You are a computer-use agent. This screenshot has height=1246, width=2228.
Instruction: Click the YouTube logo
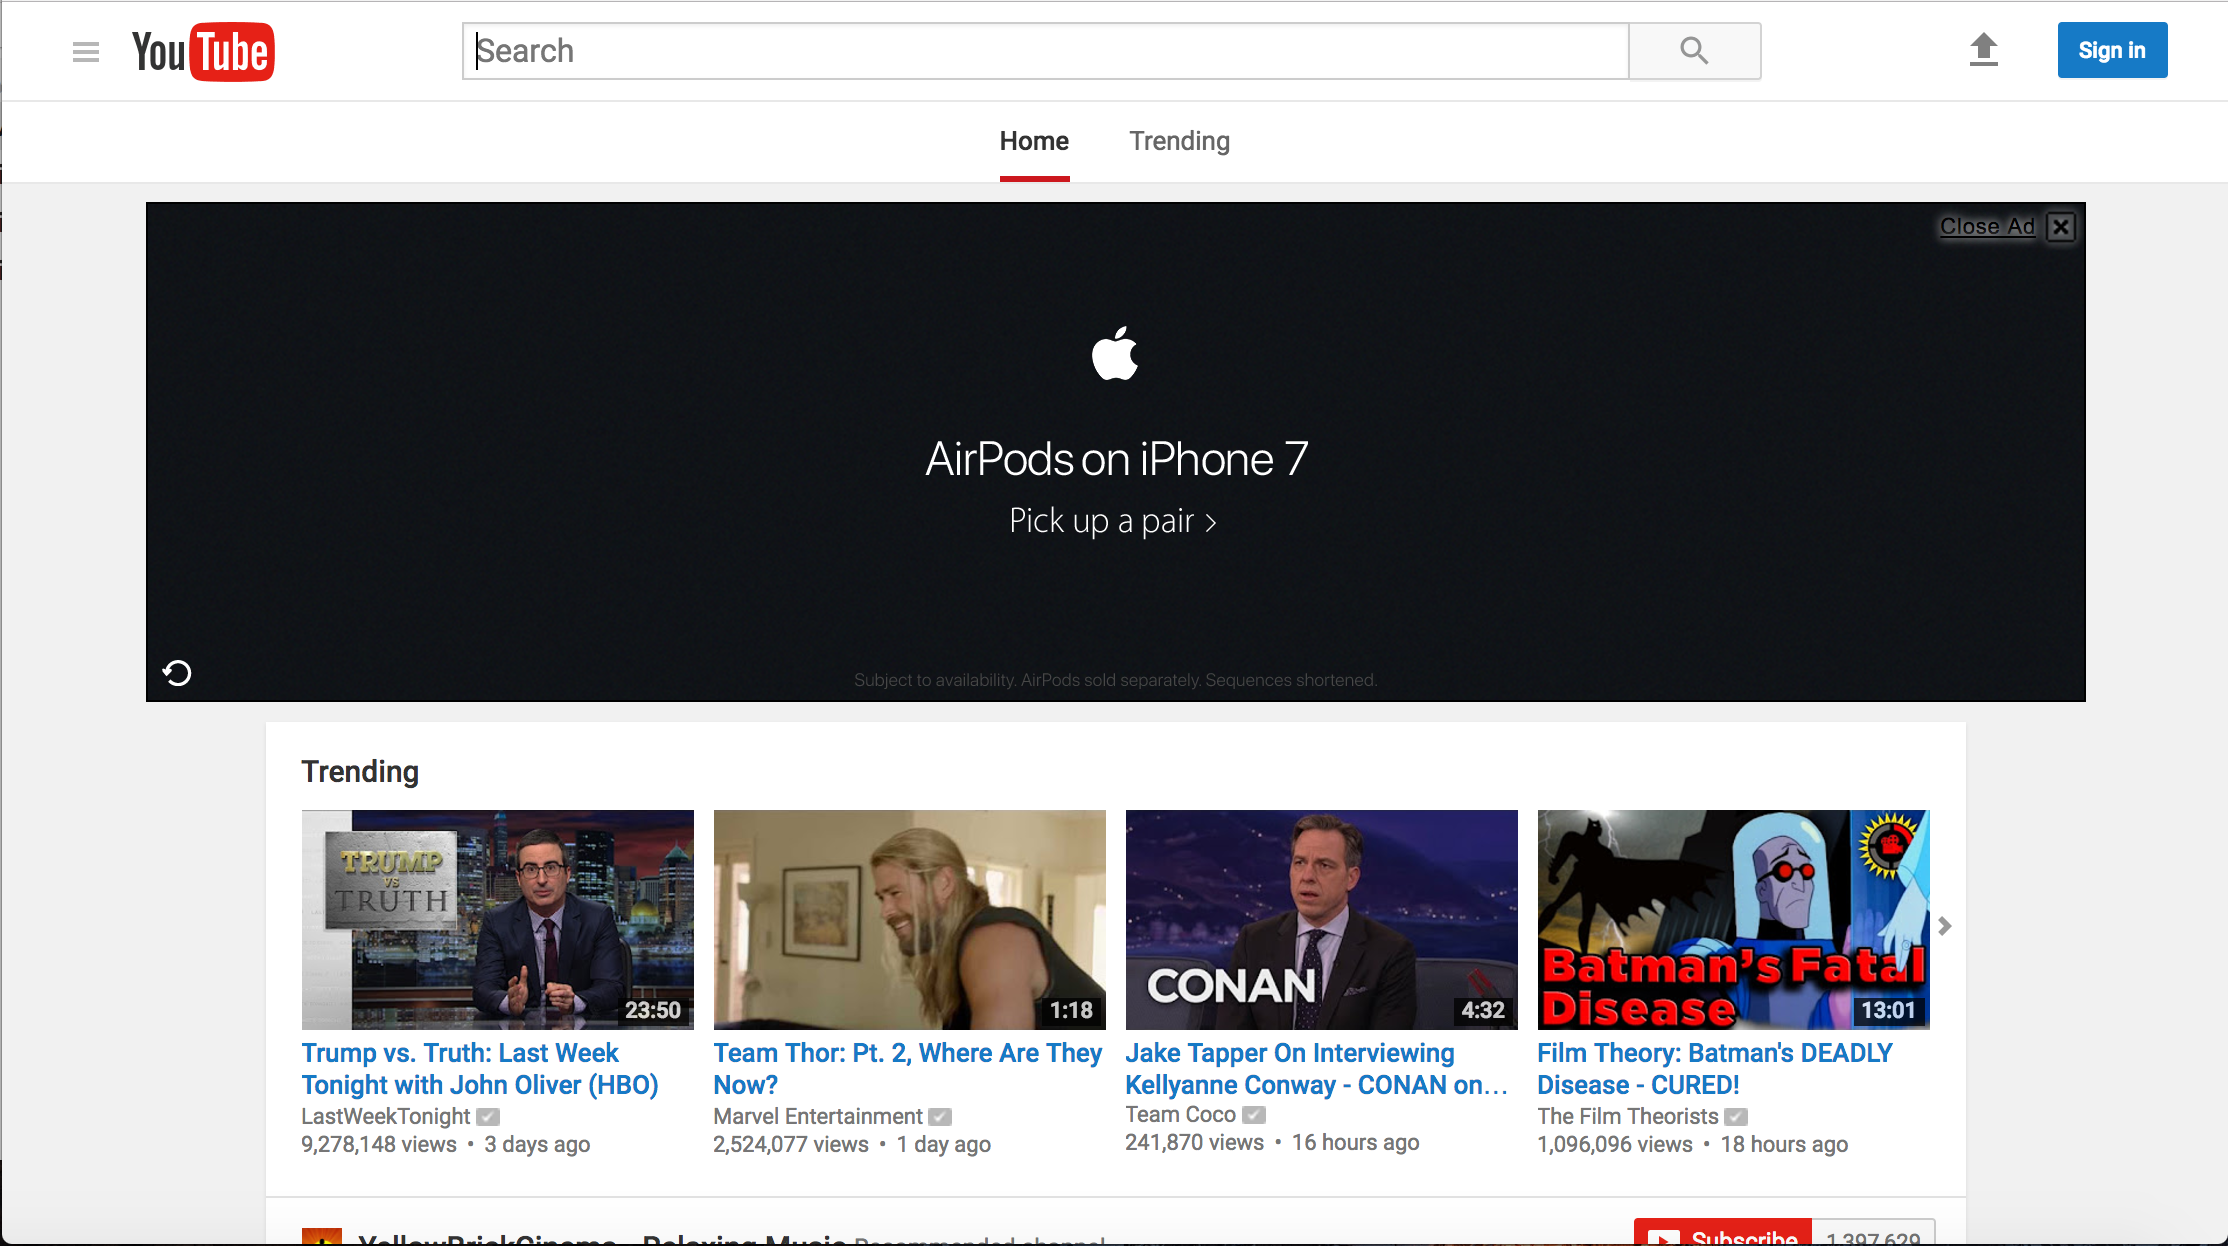(203, 51)
